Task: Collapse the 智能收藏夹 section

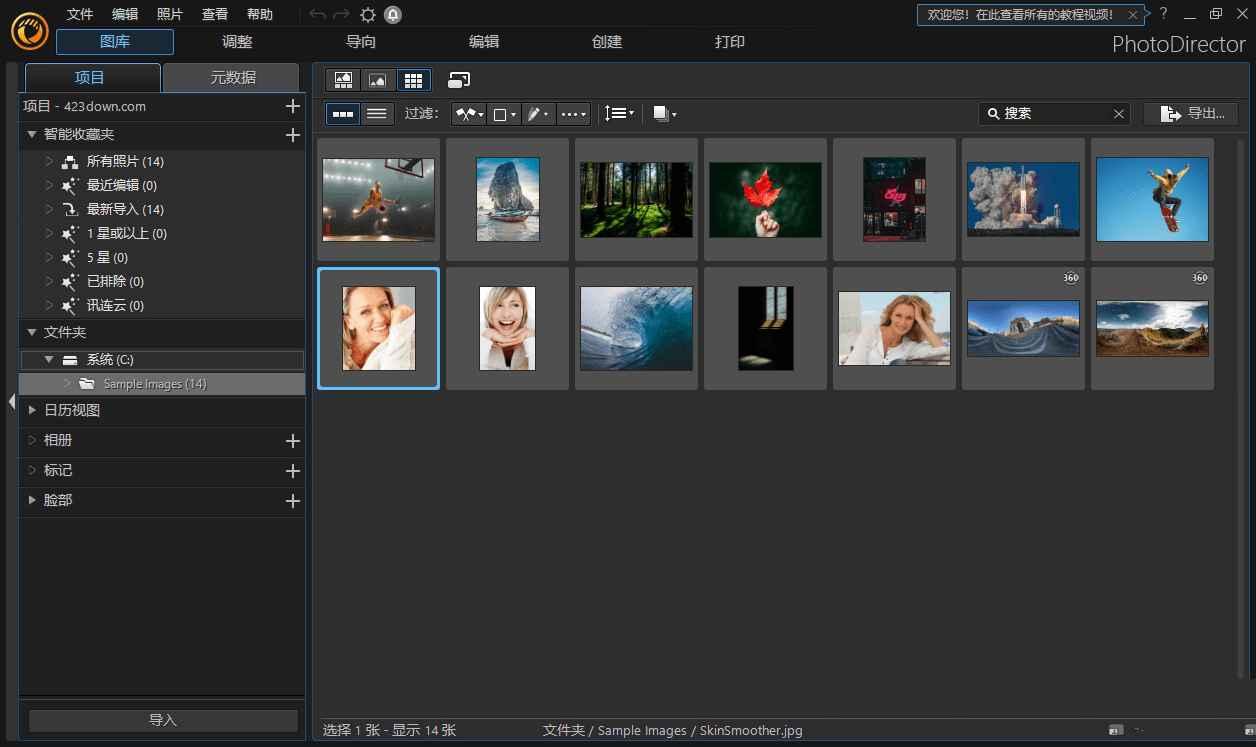Action: pyautogui.click(x=31, y=134)
